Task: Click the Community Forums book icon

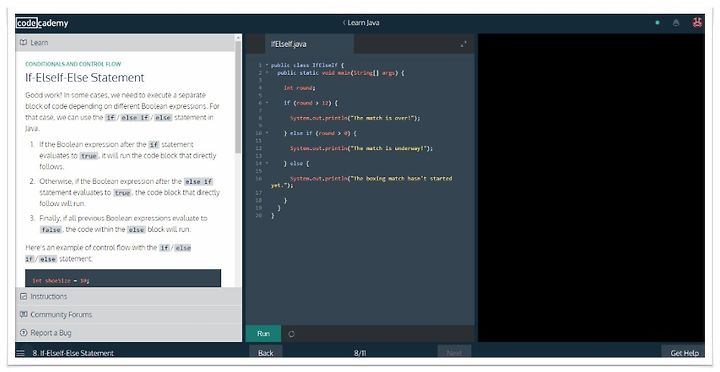Action: [x=23, y=315]
